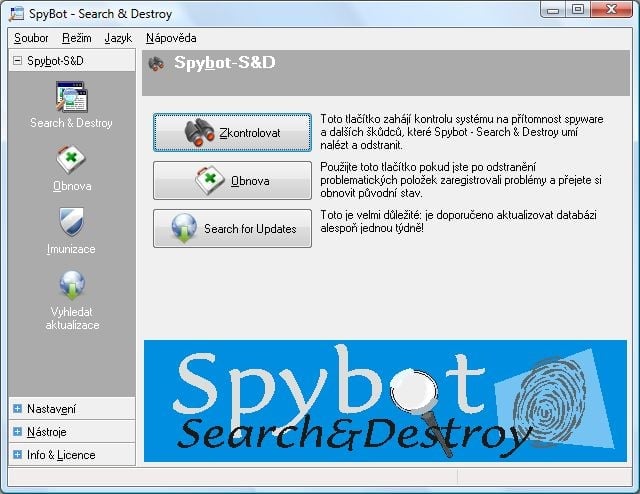
Task: Expand the Nastavení section
Action: pos(18,409)
